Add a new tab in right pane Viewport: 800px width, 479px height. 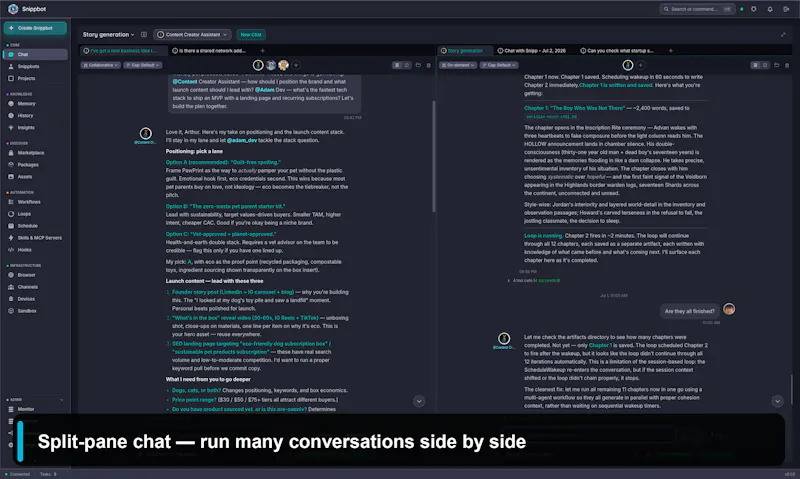[670, 51]
